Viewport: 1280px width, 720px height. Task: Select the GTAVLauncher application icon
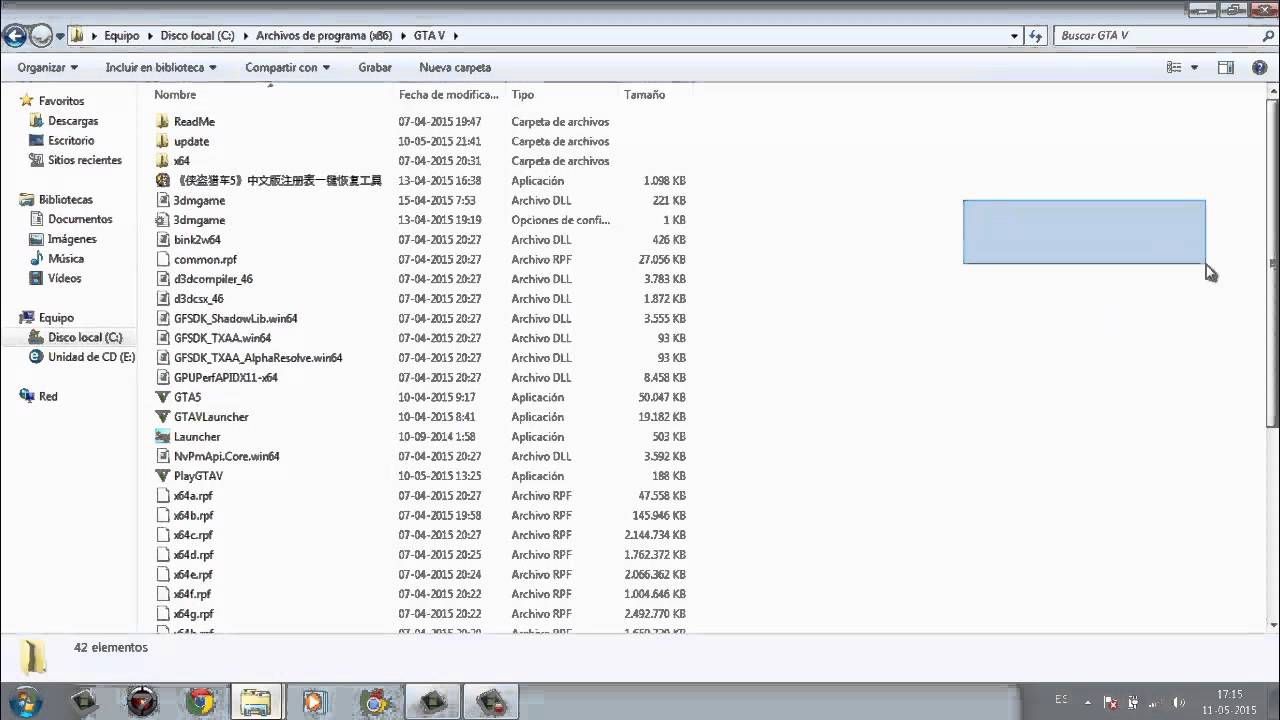163,417
